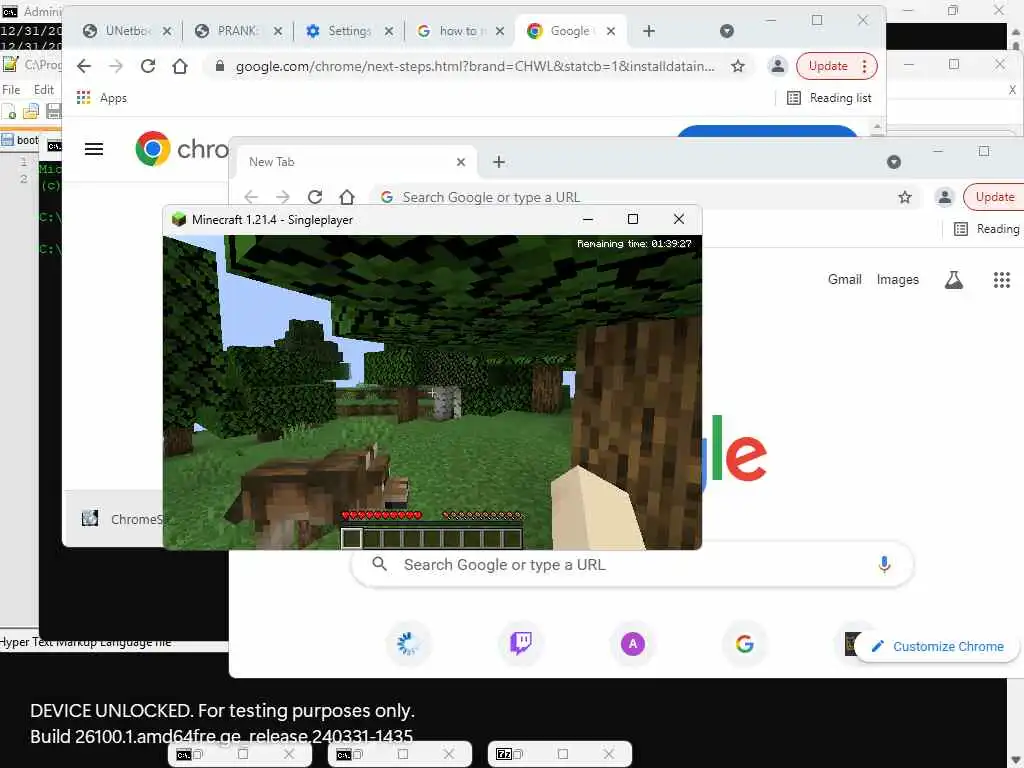Click Update button in front Chrome window
Image resolution: width=1024 pixels, height=768 pixels.
(x=995, y=197)
